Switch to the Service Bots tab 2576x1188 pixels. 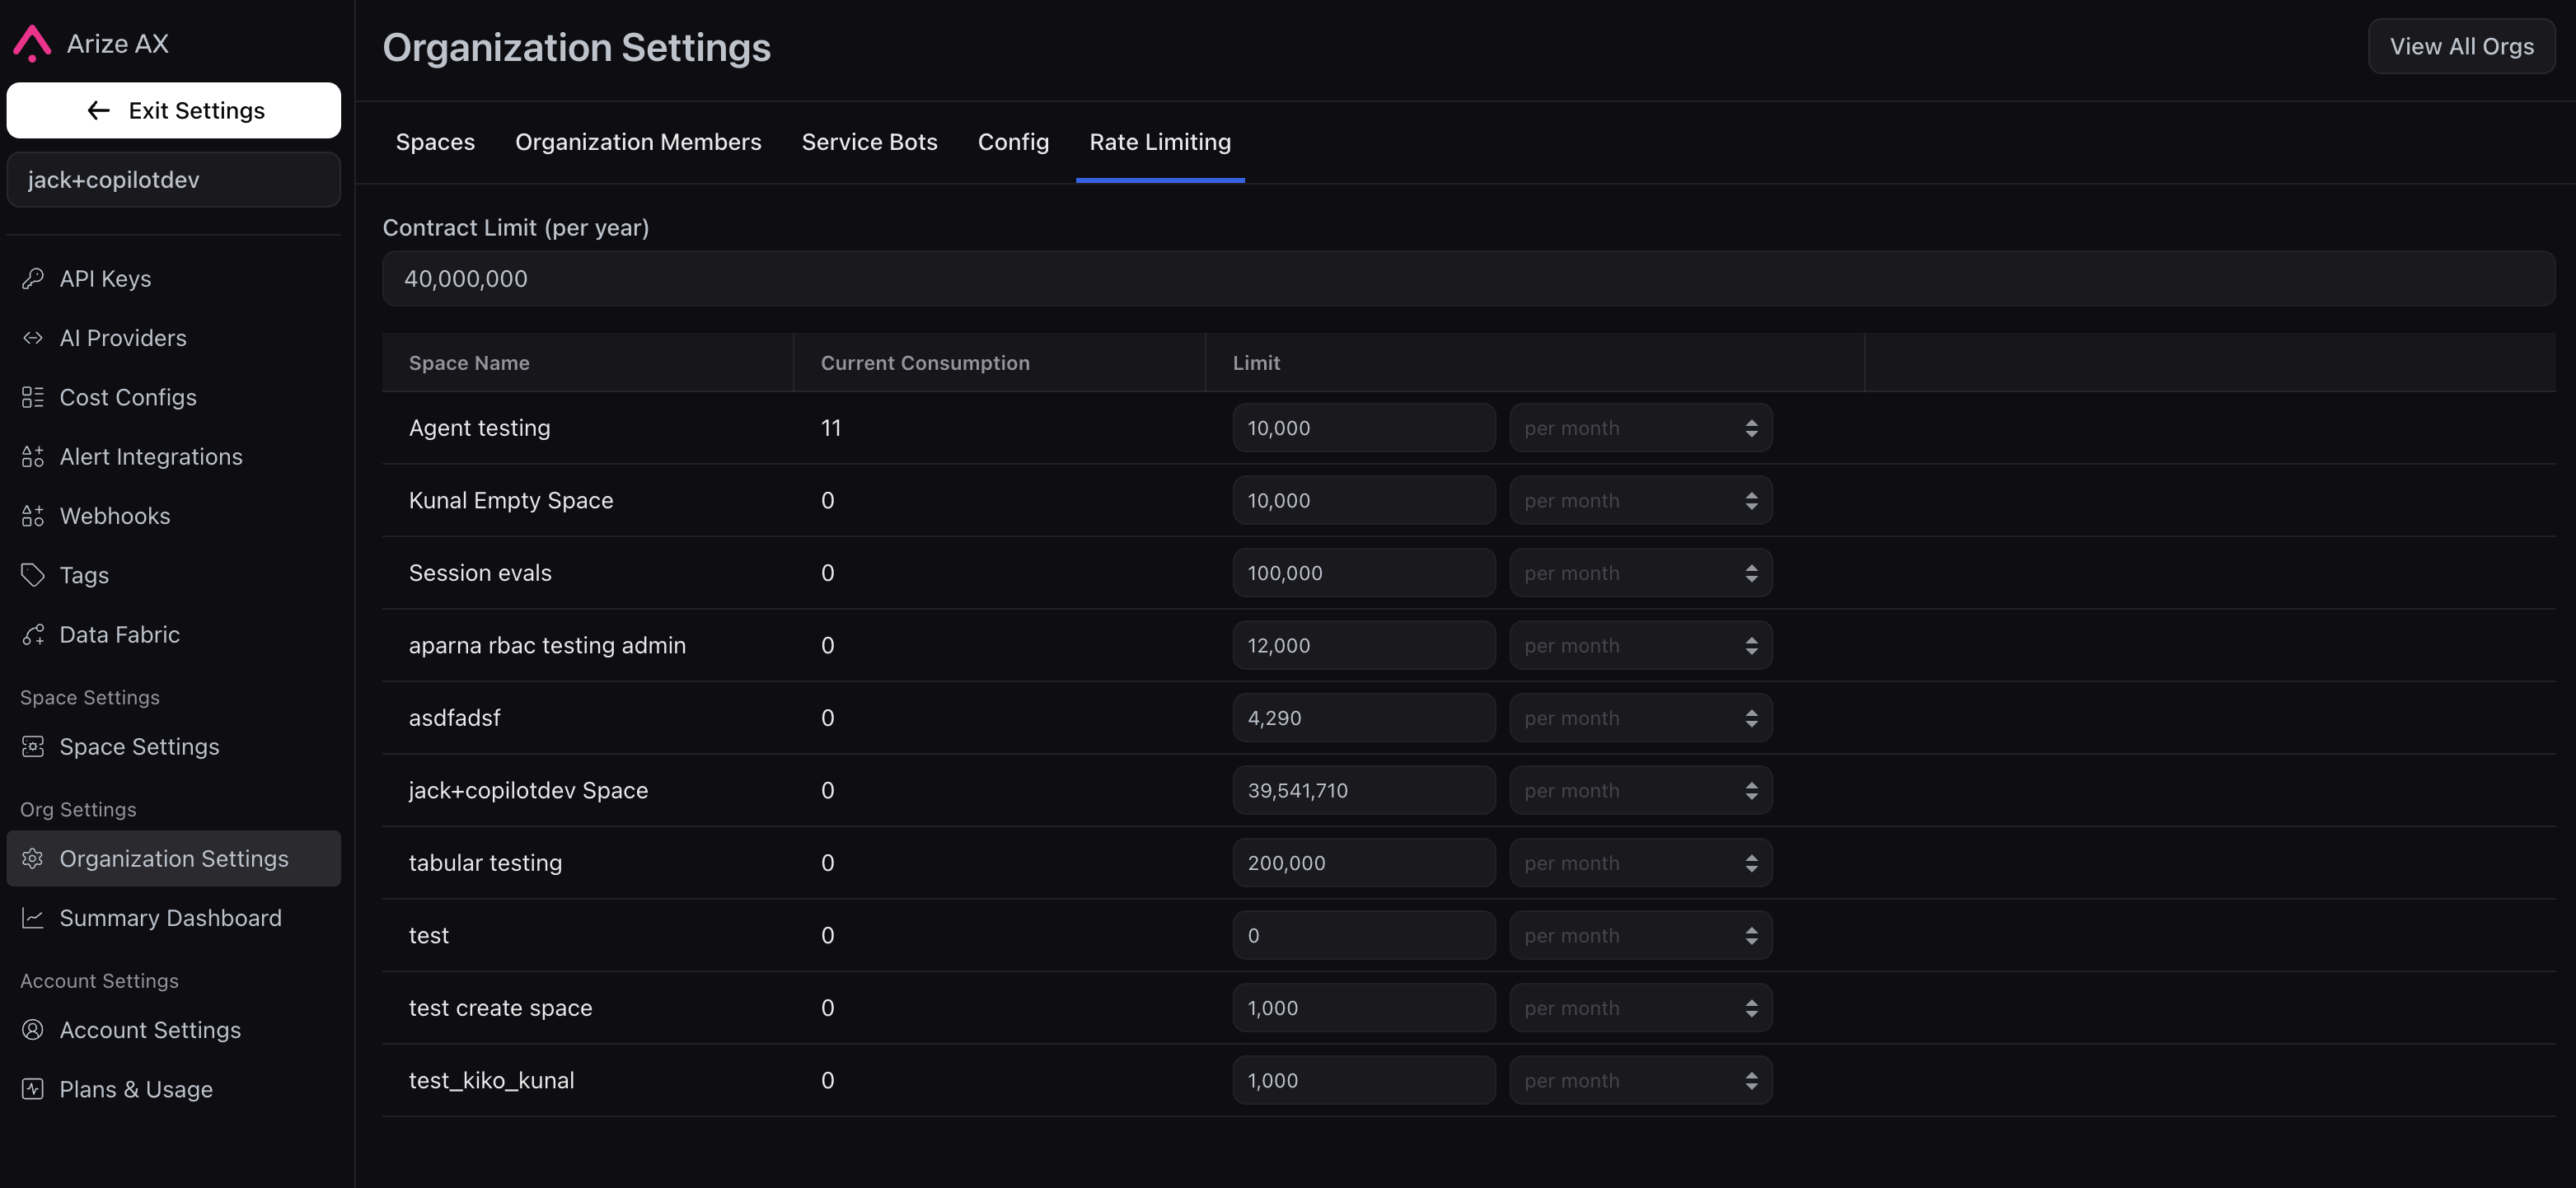869,142
